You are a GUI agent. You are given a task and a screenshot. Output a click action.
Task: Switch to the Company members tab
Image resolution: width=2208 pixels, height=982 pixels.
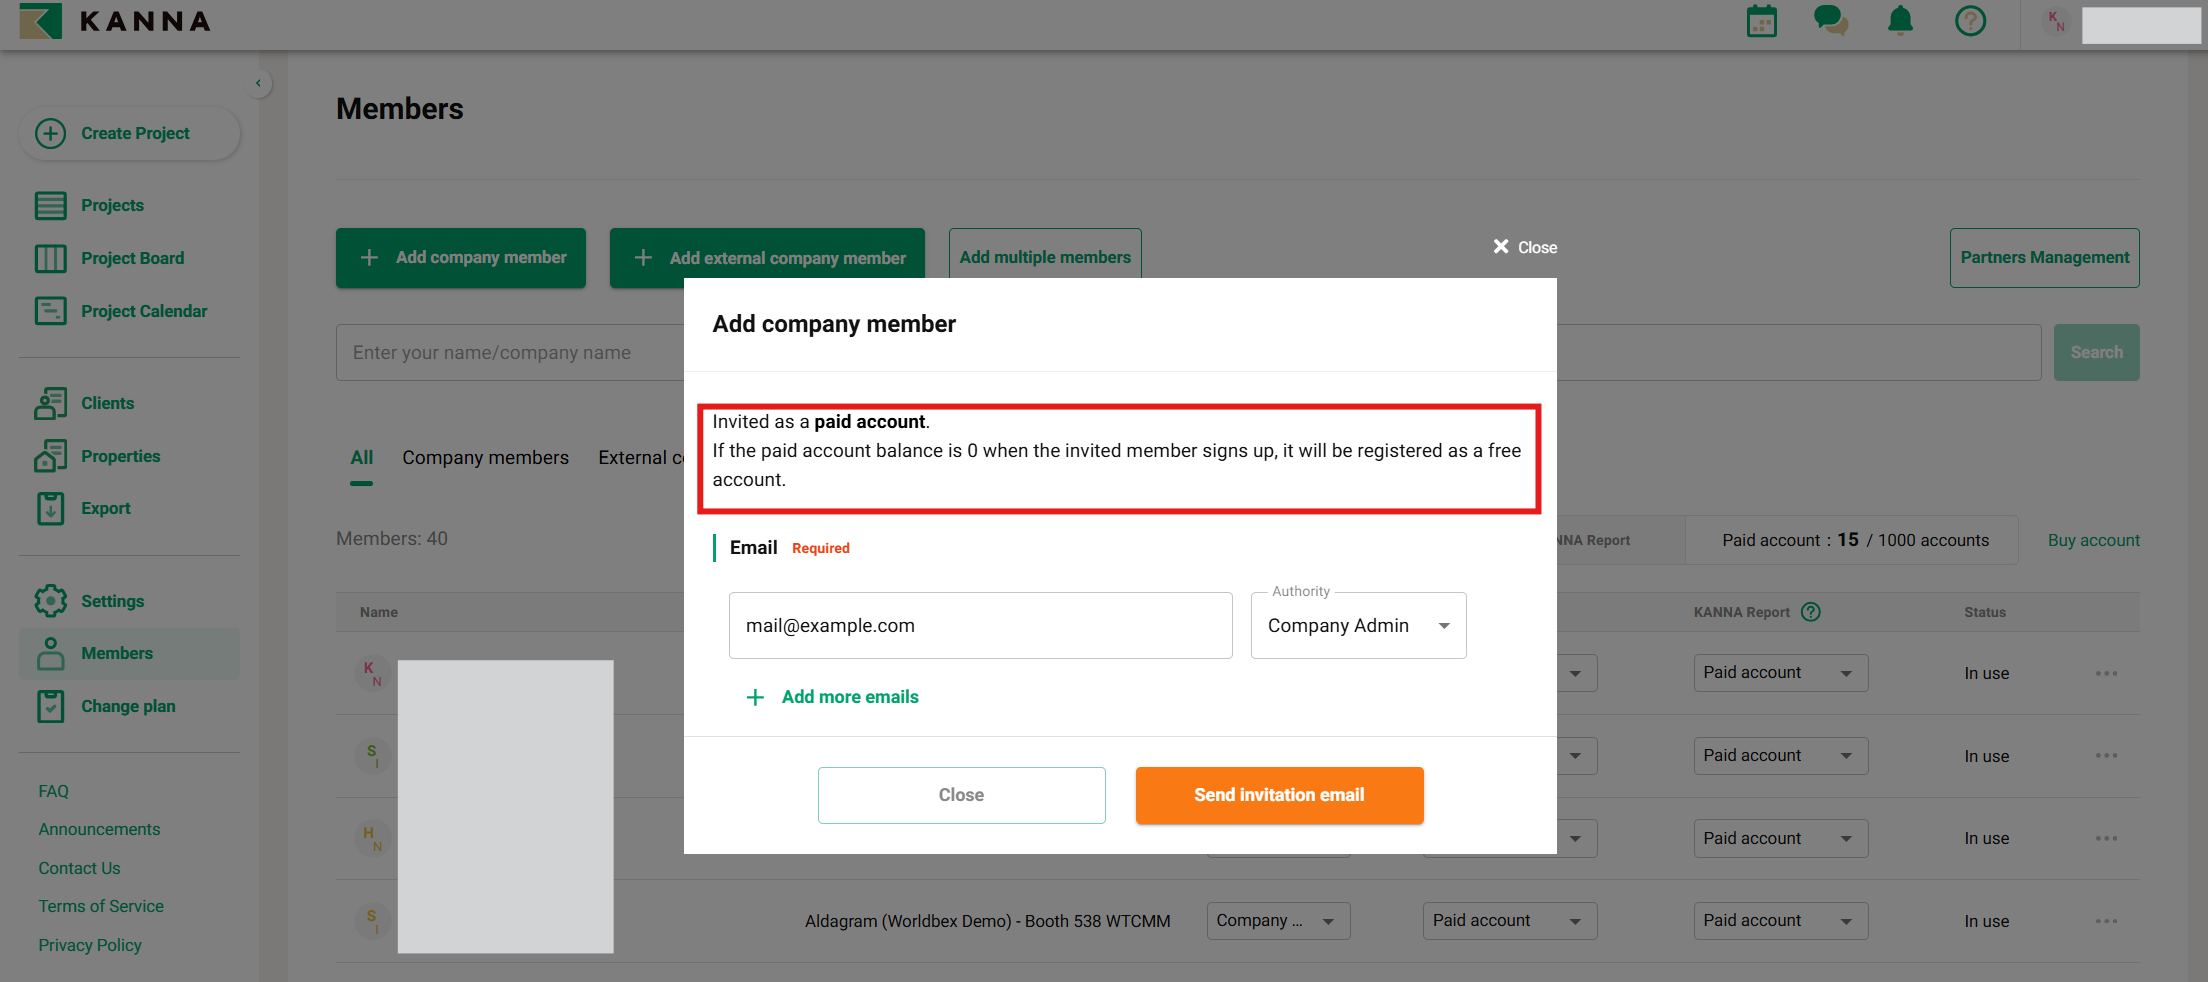tap(485, 457)
